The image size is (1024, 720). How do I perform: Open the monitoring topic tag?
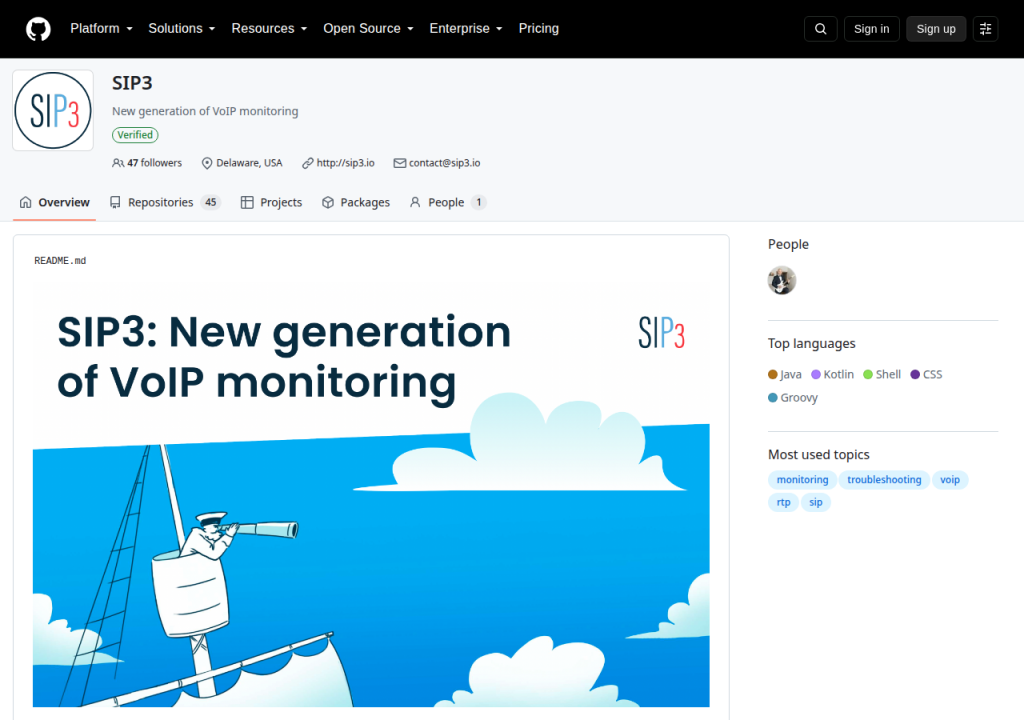coord(803,480)
